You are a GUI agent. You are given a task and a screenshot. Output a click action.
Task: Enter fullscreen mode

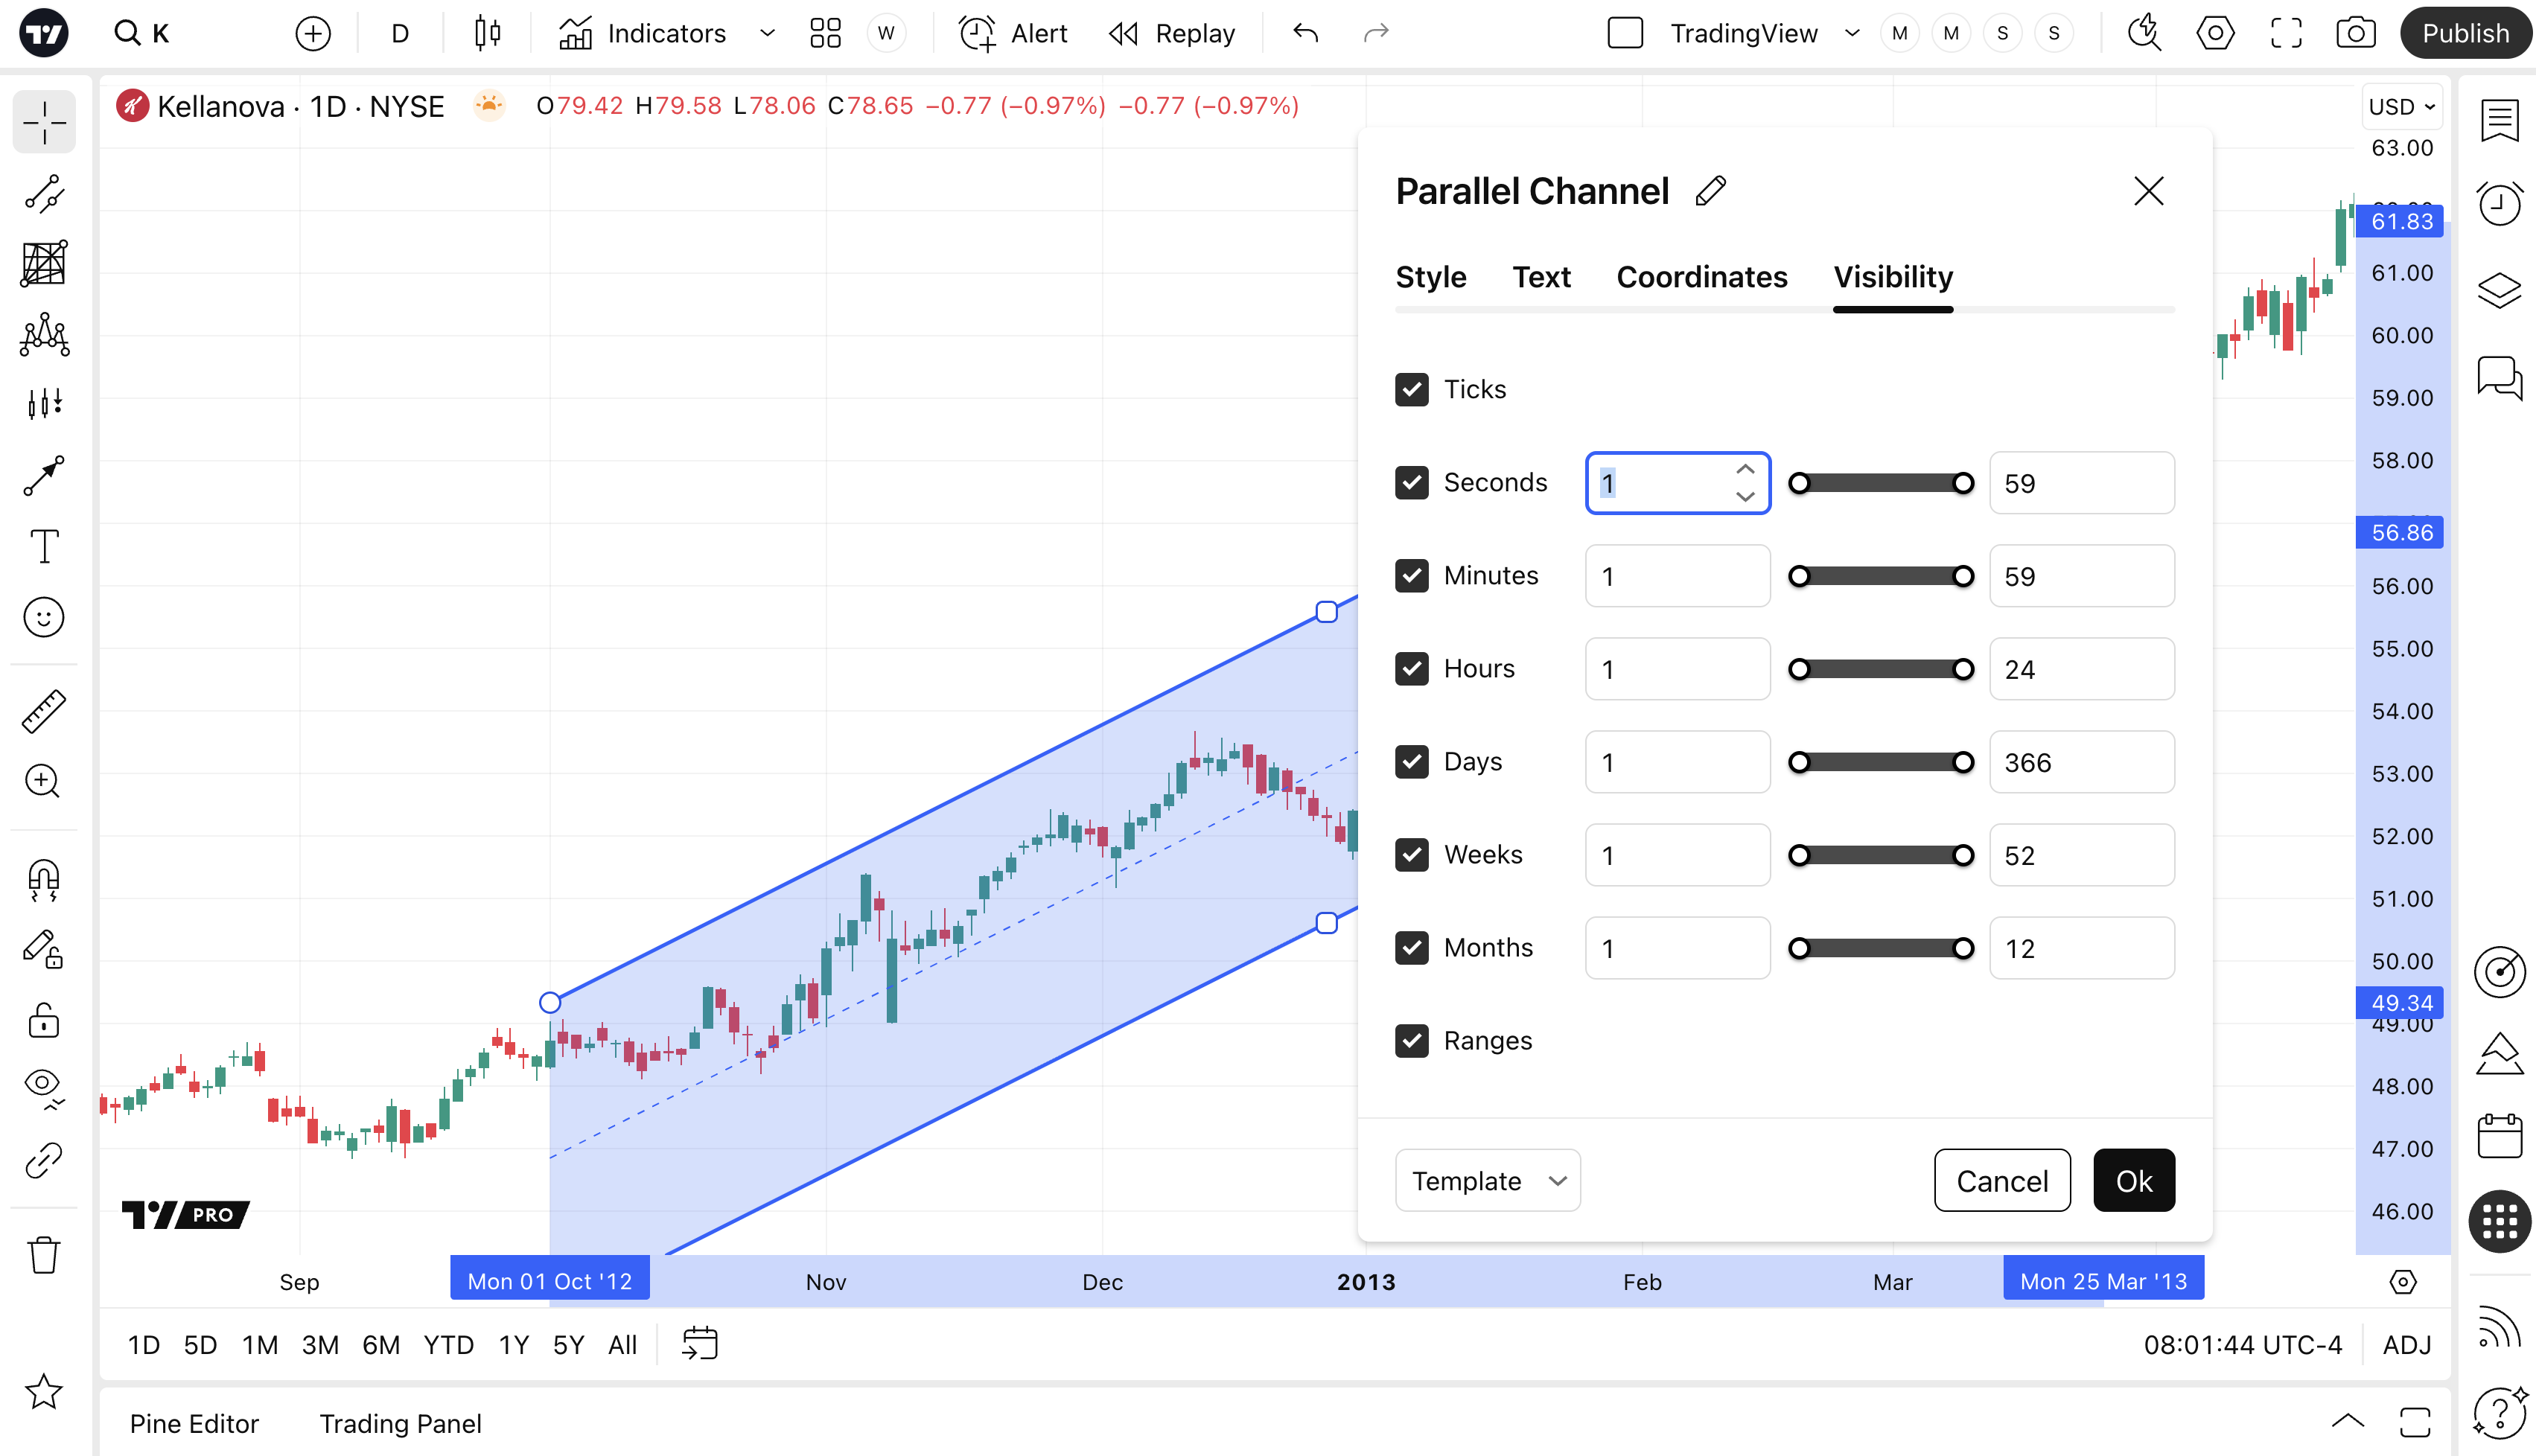coord(2286,34)
